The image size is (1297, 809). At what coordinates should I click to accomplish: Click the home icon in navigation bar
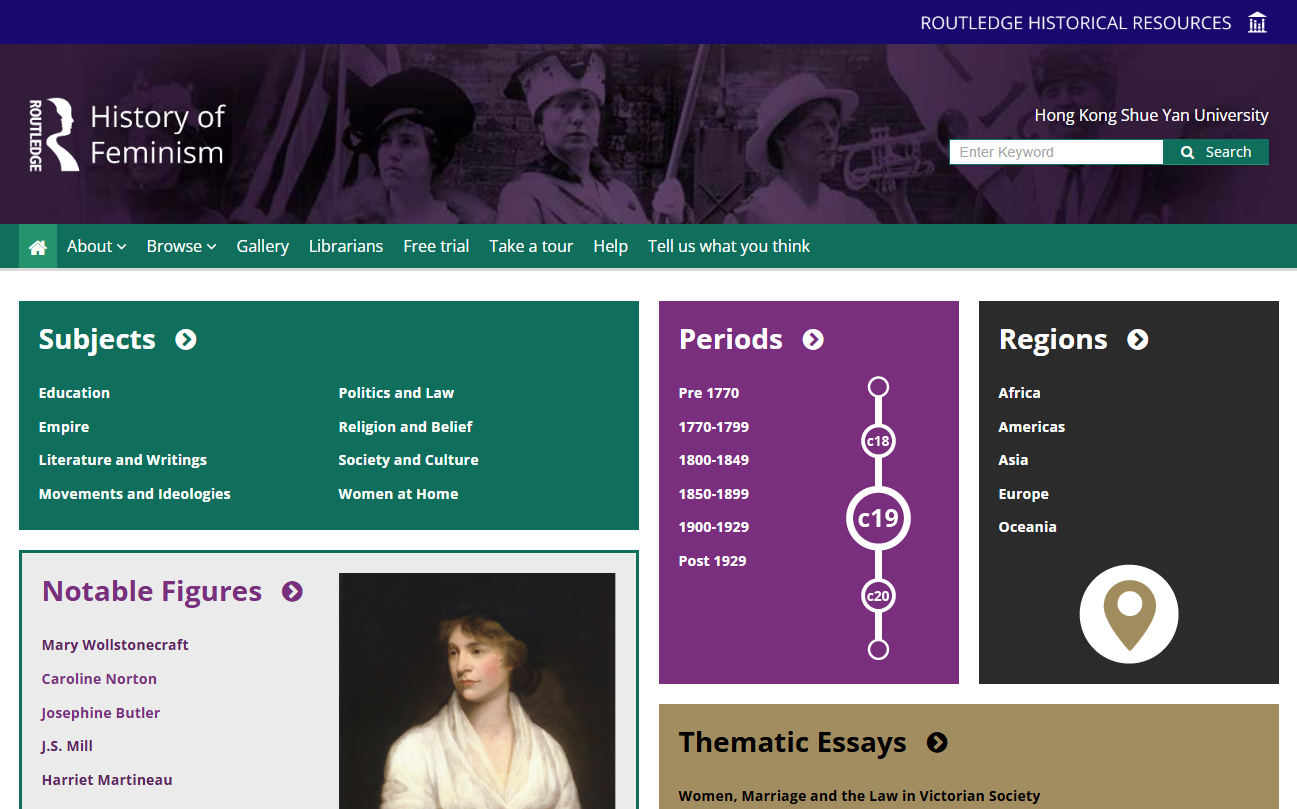[x=38, y=247]
